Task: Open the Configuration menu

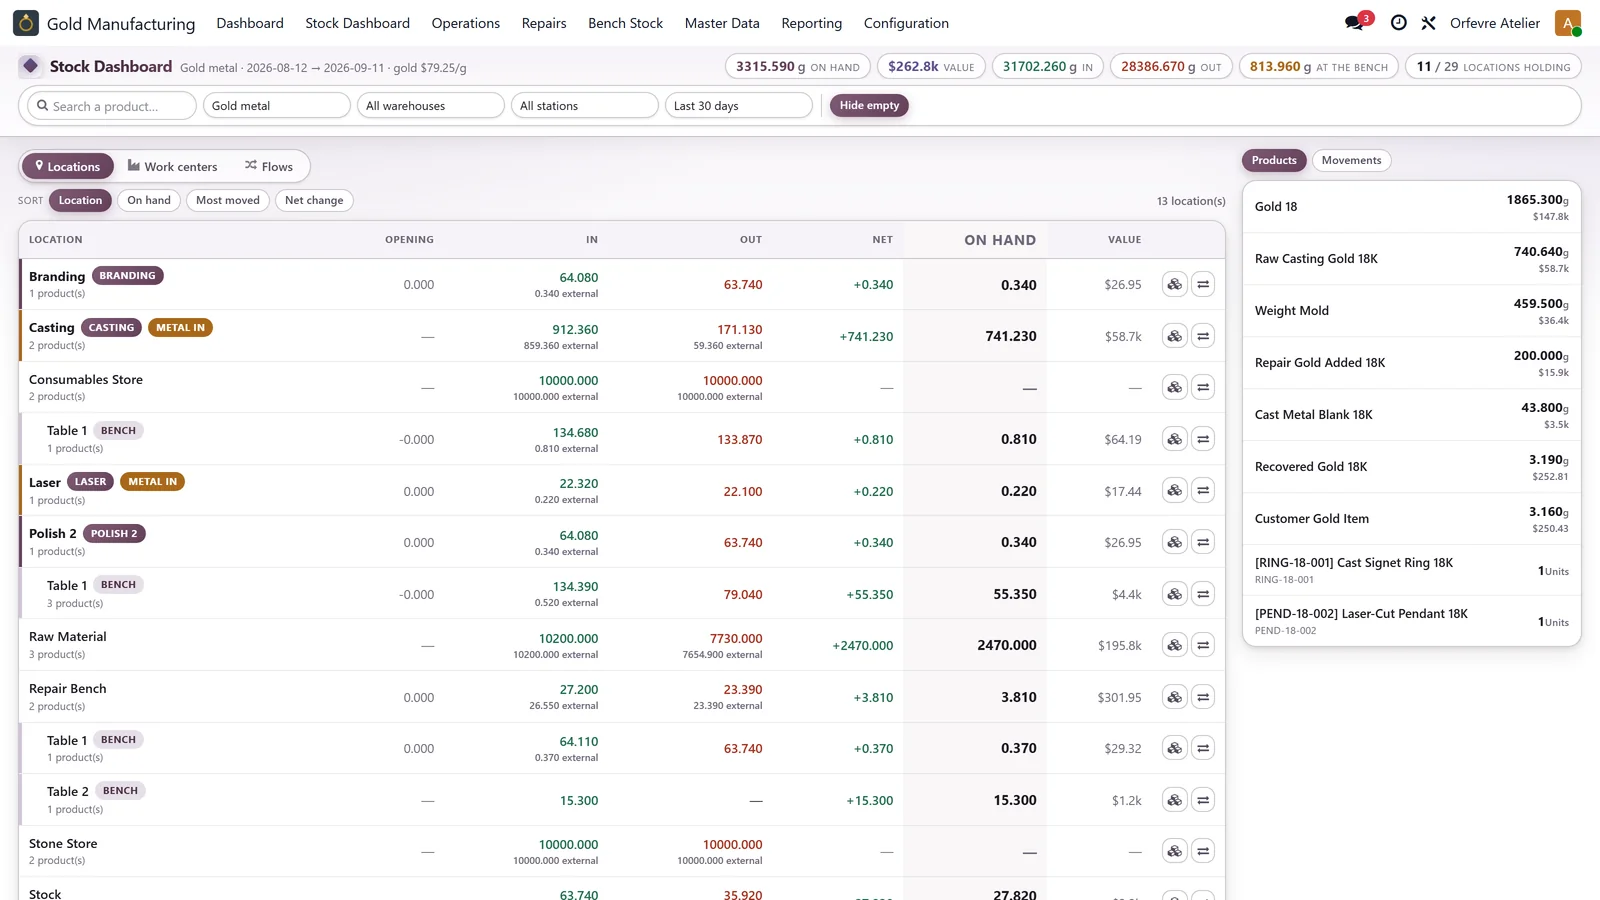Action: coord(906,23)
